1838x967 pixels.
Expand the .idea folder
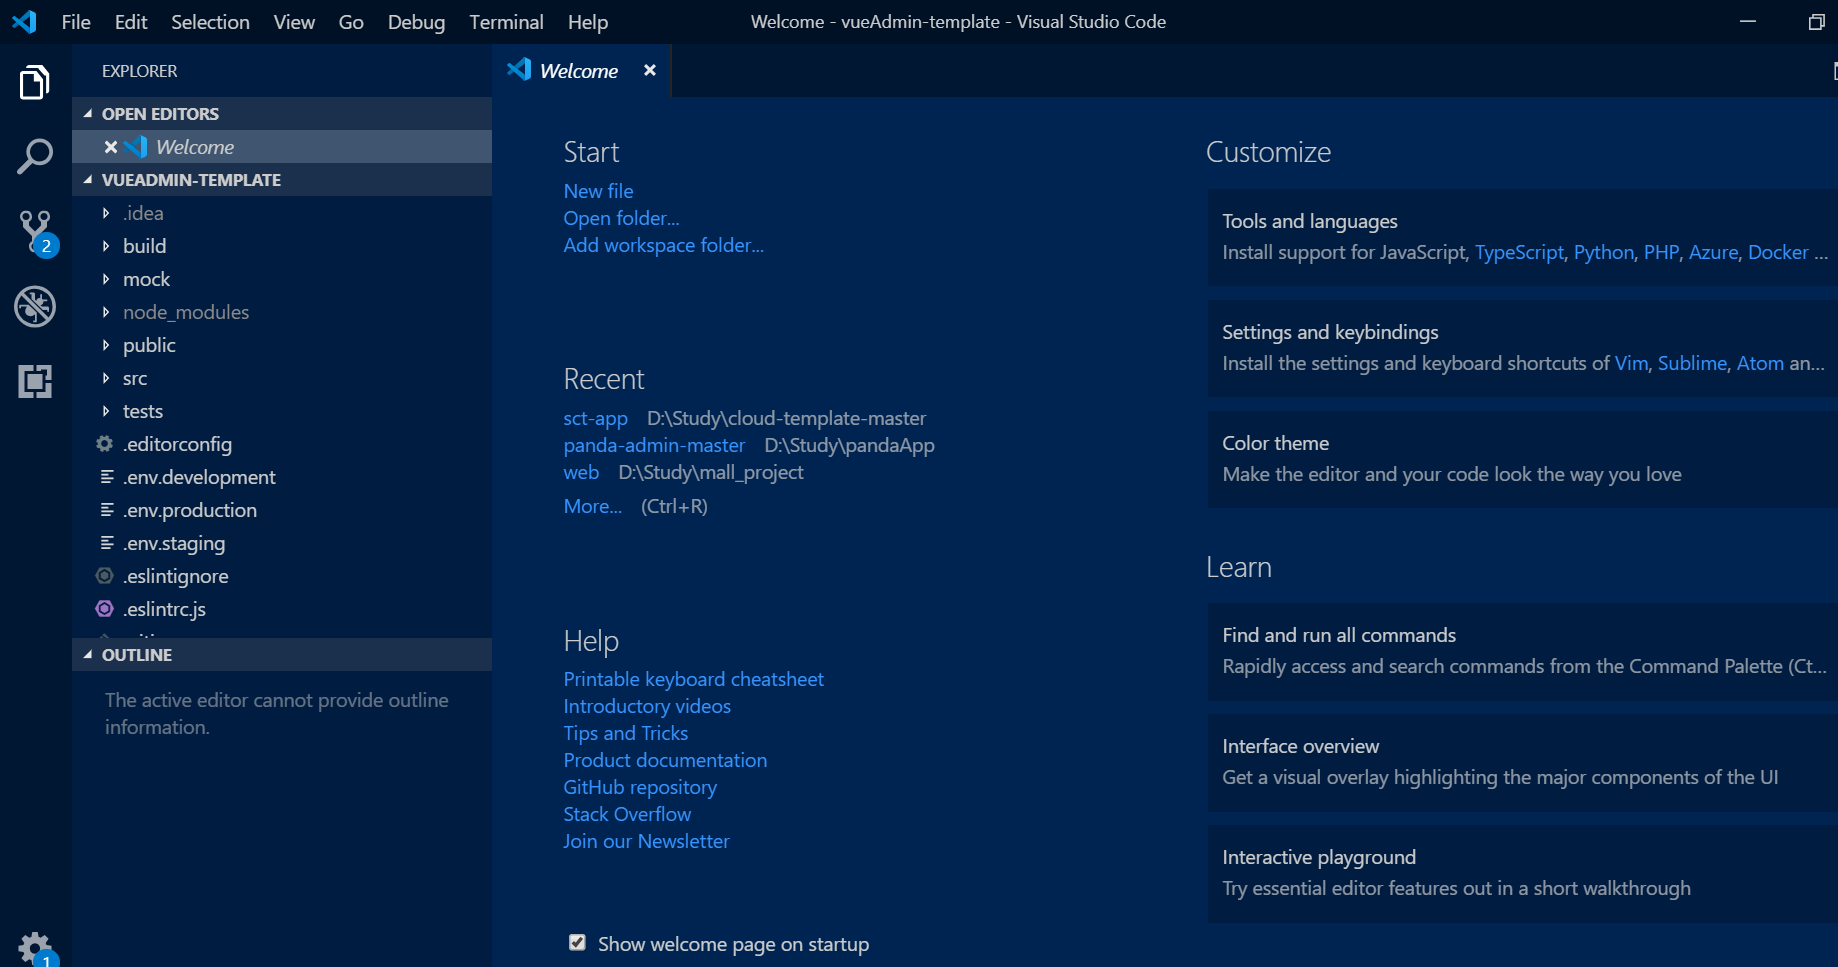[106, 213]
